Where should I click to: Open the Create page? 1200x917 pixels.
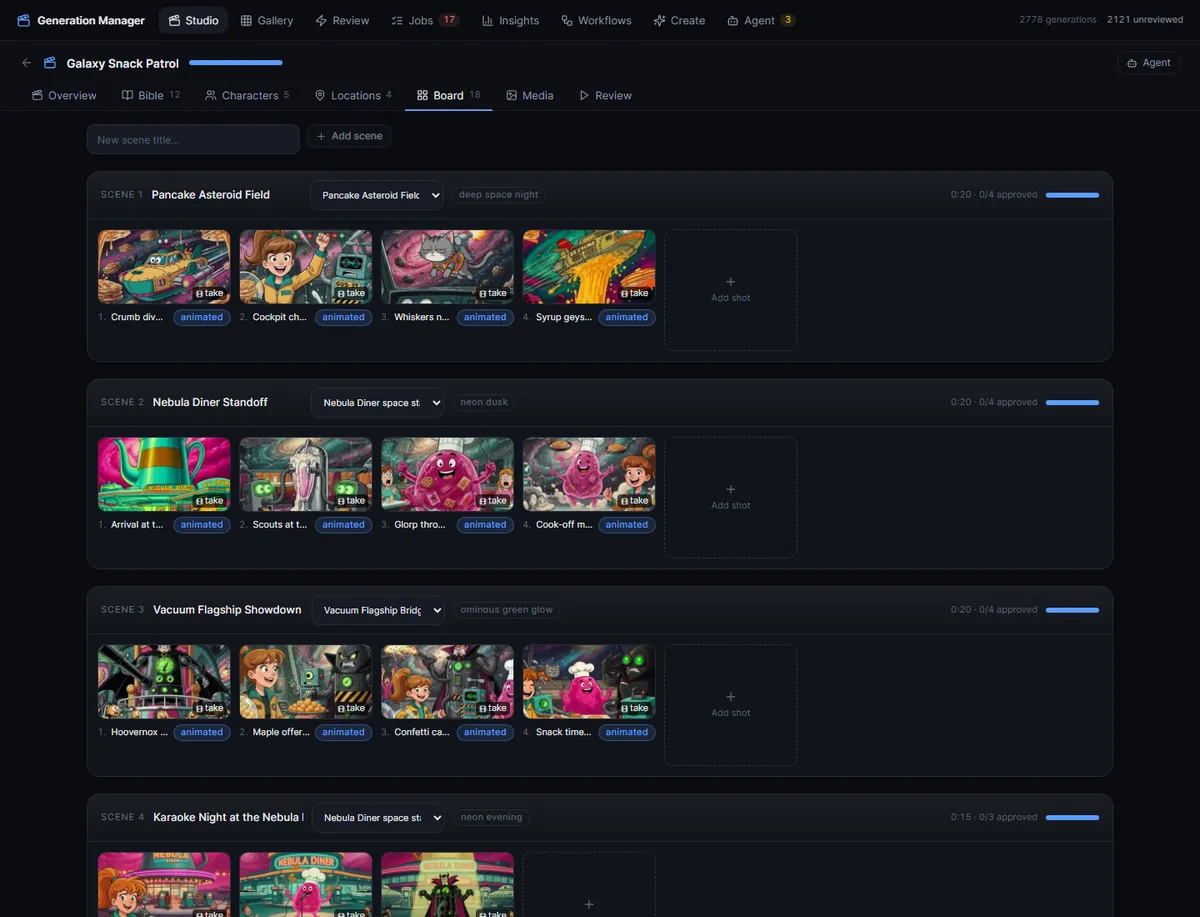coord(679,20)
